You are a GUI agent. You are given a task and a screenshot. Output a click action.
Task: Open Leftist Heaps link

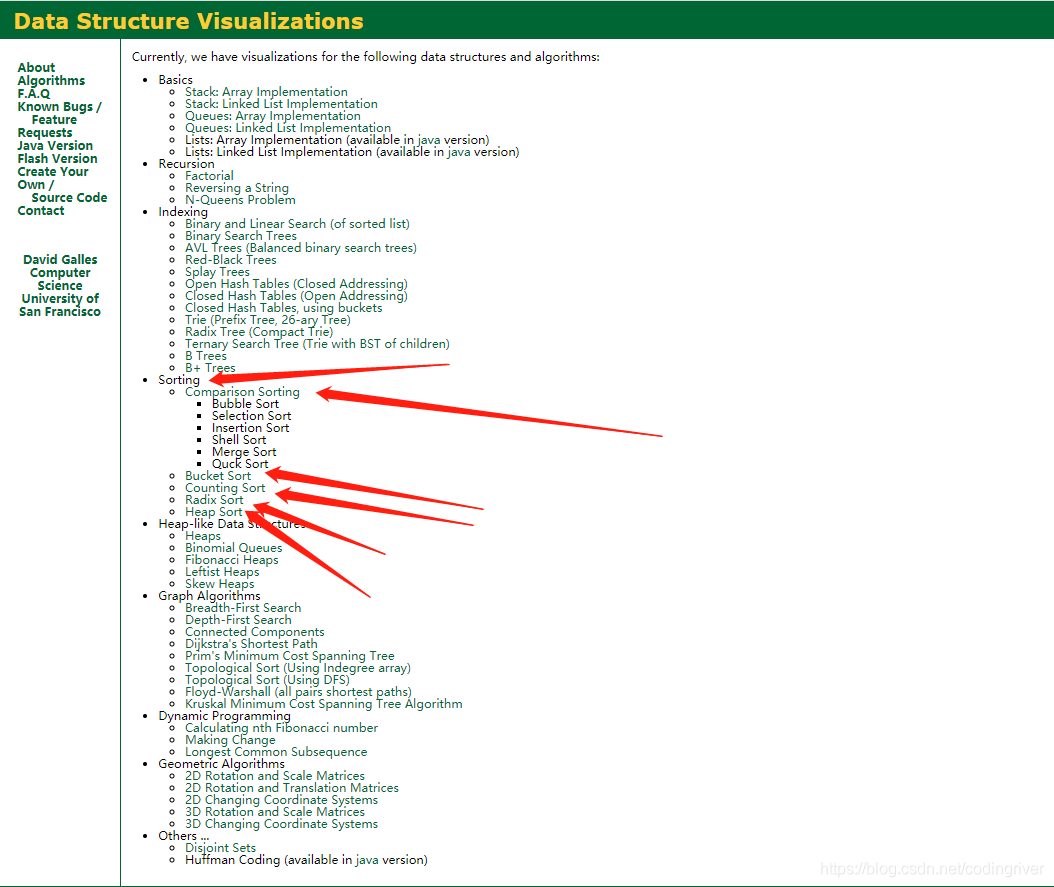222,573
